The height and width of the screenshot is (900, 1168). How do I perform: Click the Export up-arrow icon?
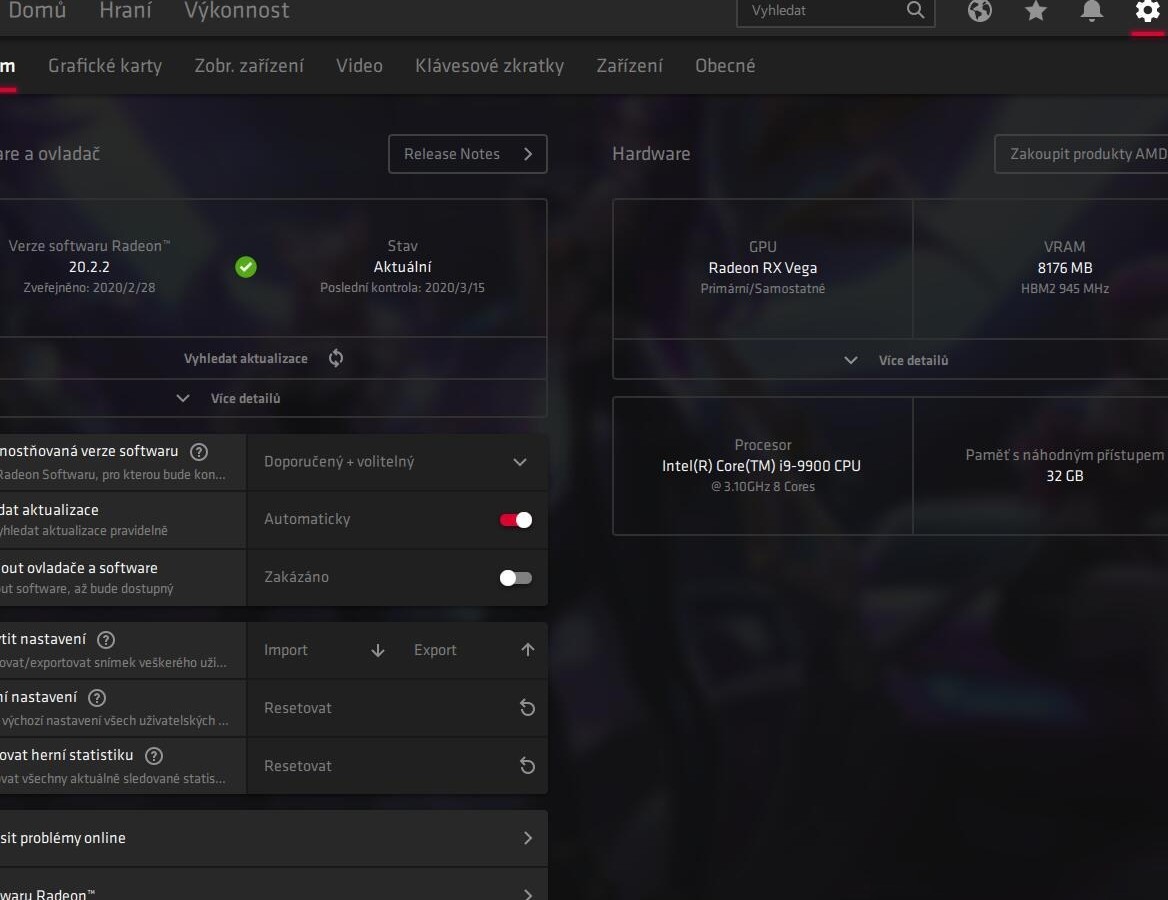click(x=527, y=650)
